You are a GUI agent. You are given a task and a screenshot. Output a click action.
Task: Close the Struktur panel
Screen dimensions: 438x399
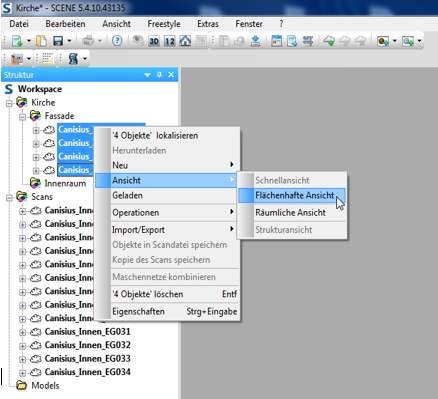tap(171, 75)
